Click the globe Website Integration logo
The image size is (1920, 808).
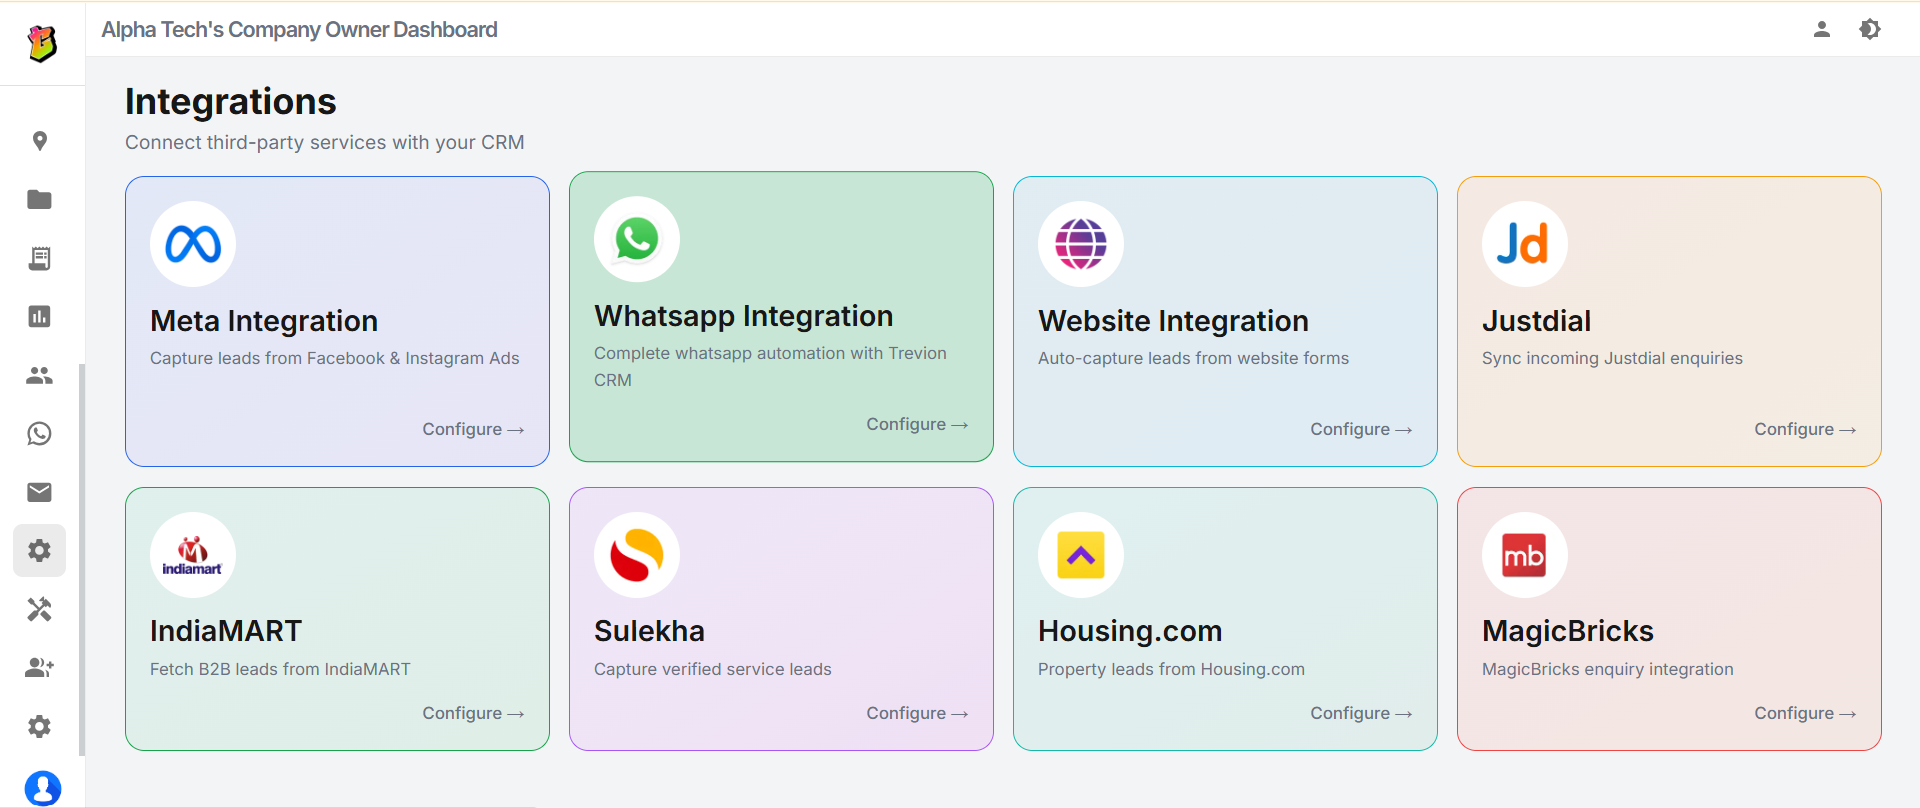pos(1081,244)
